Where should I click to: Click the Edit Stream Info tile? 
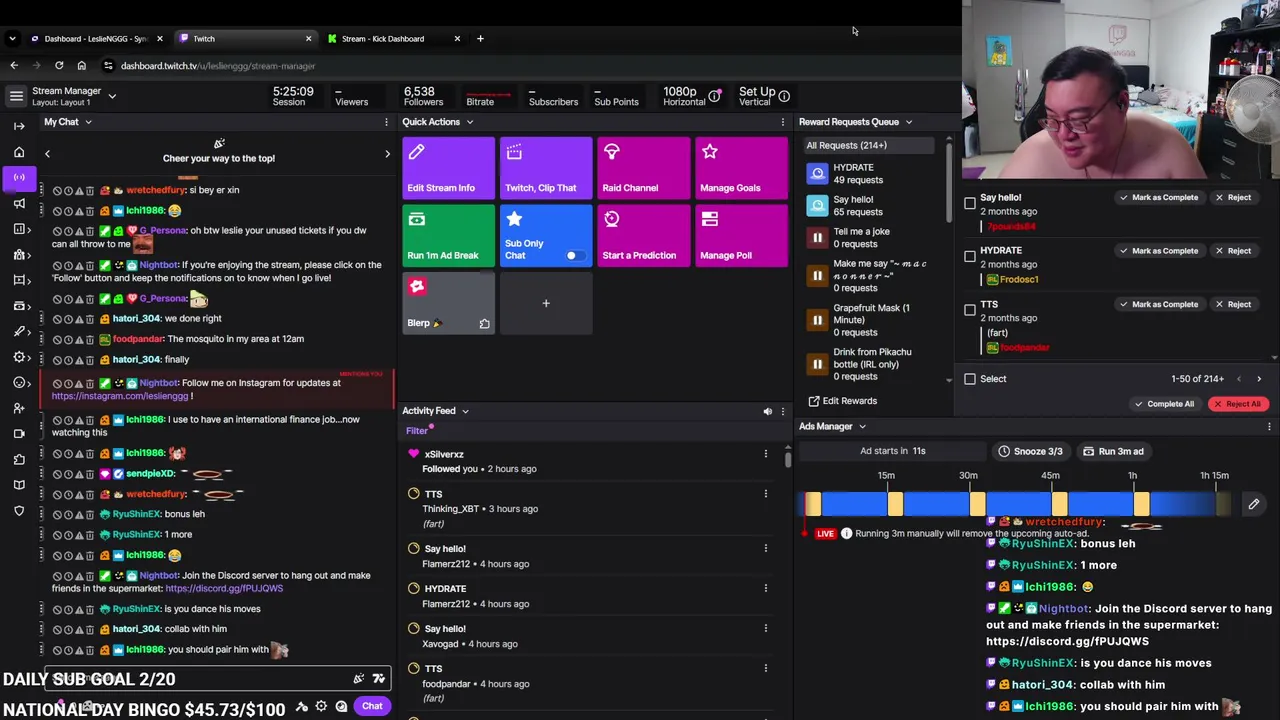pos(448,168)
